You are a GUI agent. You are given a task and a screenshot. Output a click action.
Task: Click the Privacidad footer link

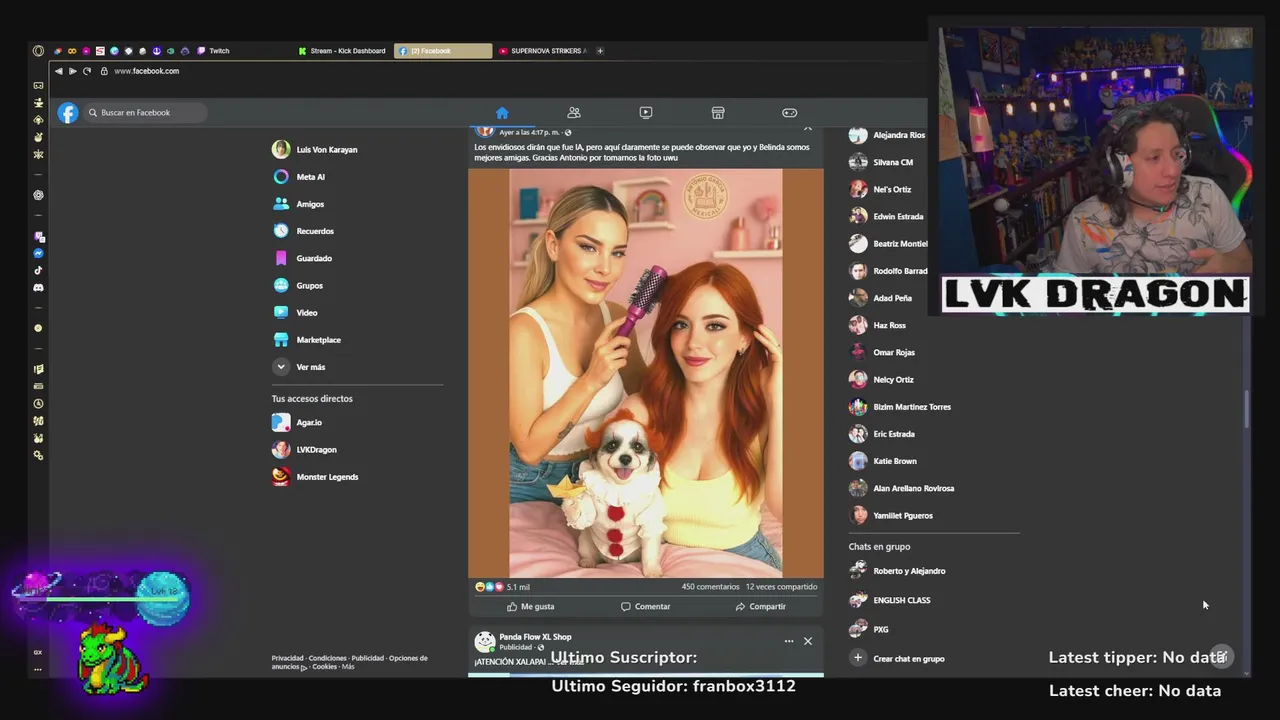coord(287,658)
